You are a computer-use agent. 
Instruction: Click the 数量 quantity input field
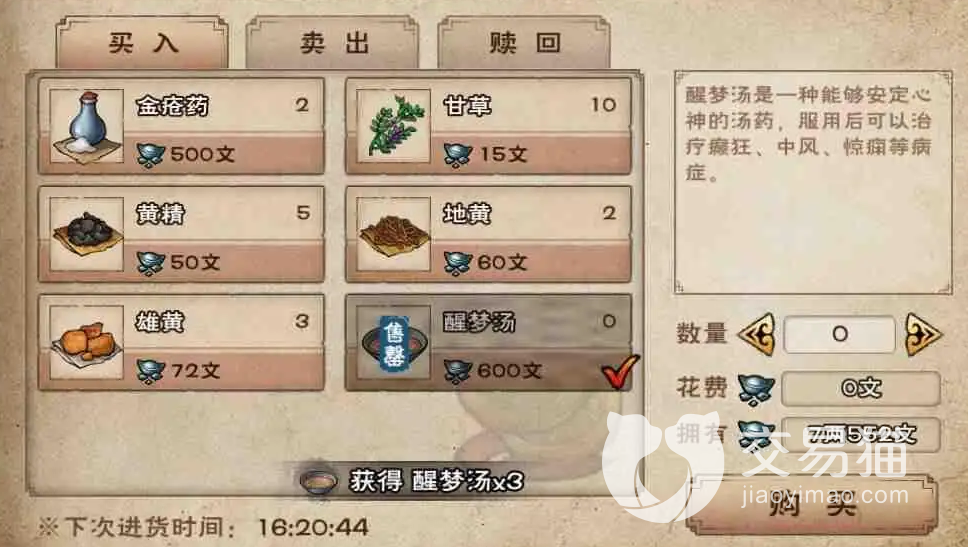pos(840,335)
